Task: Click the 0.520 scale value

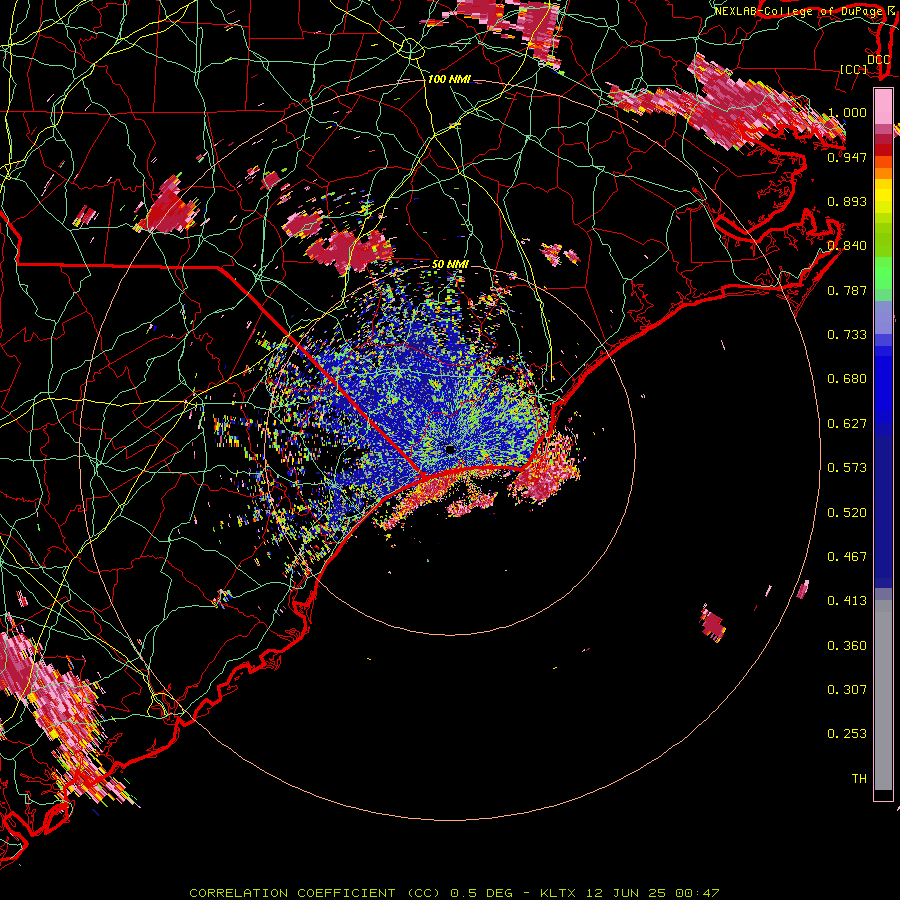Action: [847, 513]
